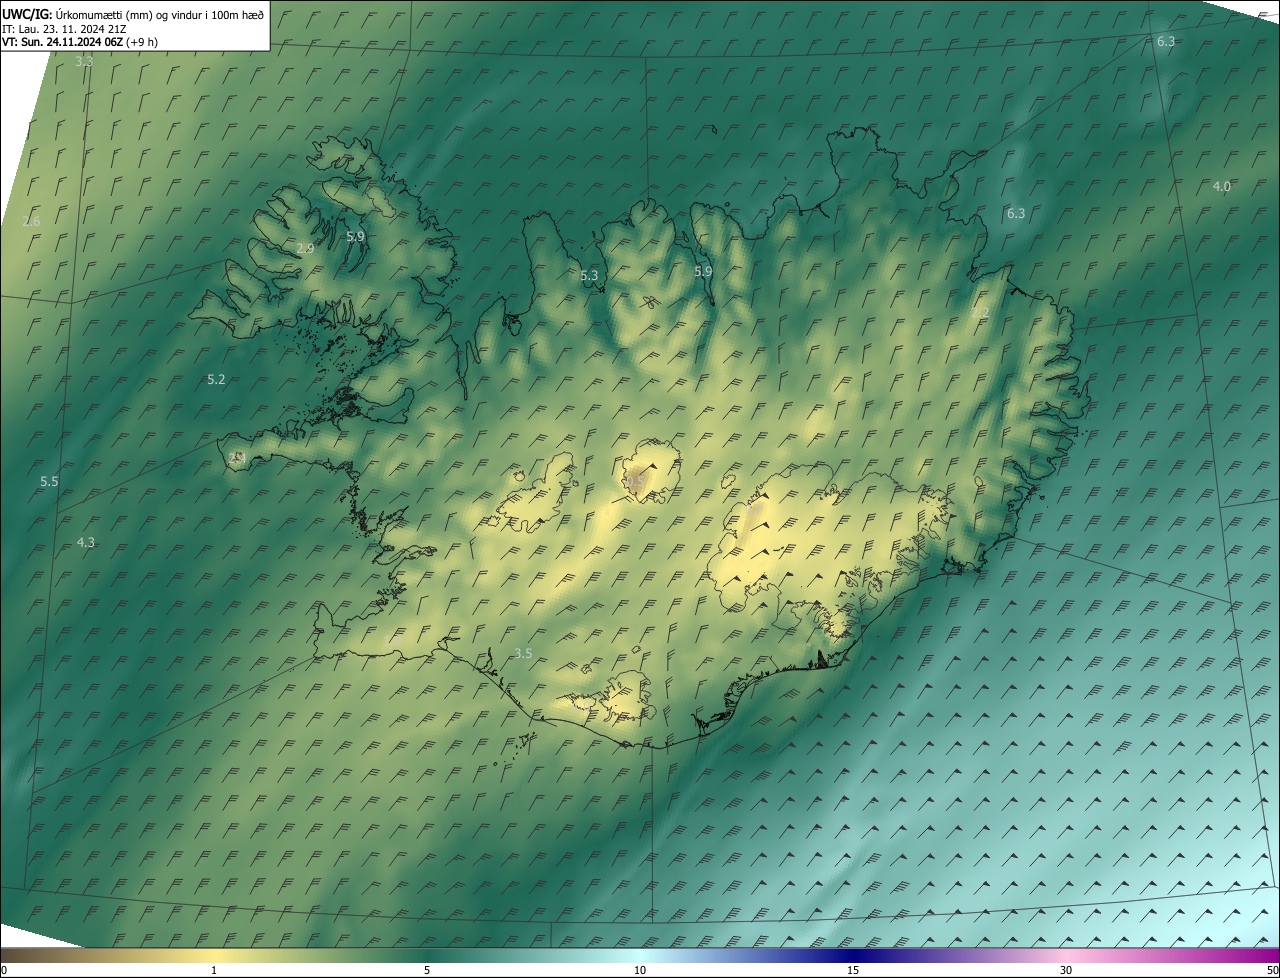Click the 2.9 value label on Westfjords
Image resolution: width=1280 pixels, height=978 pixels.
point(305,248)
